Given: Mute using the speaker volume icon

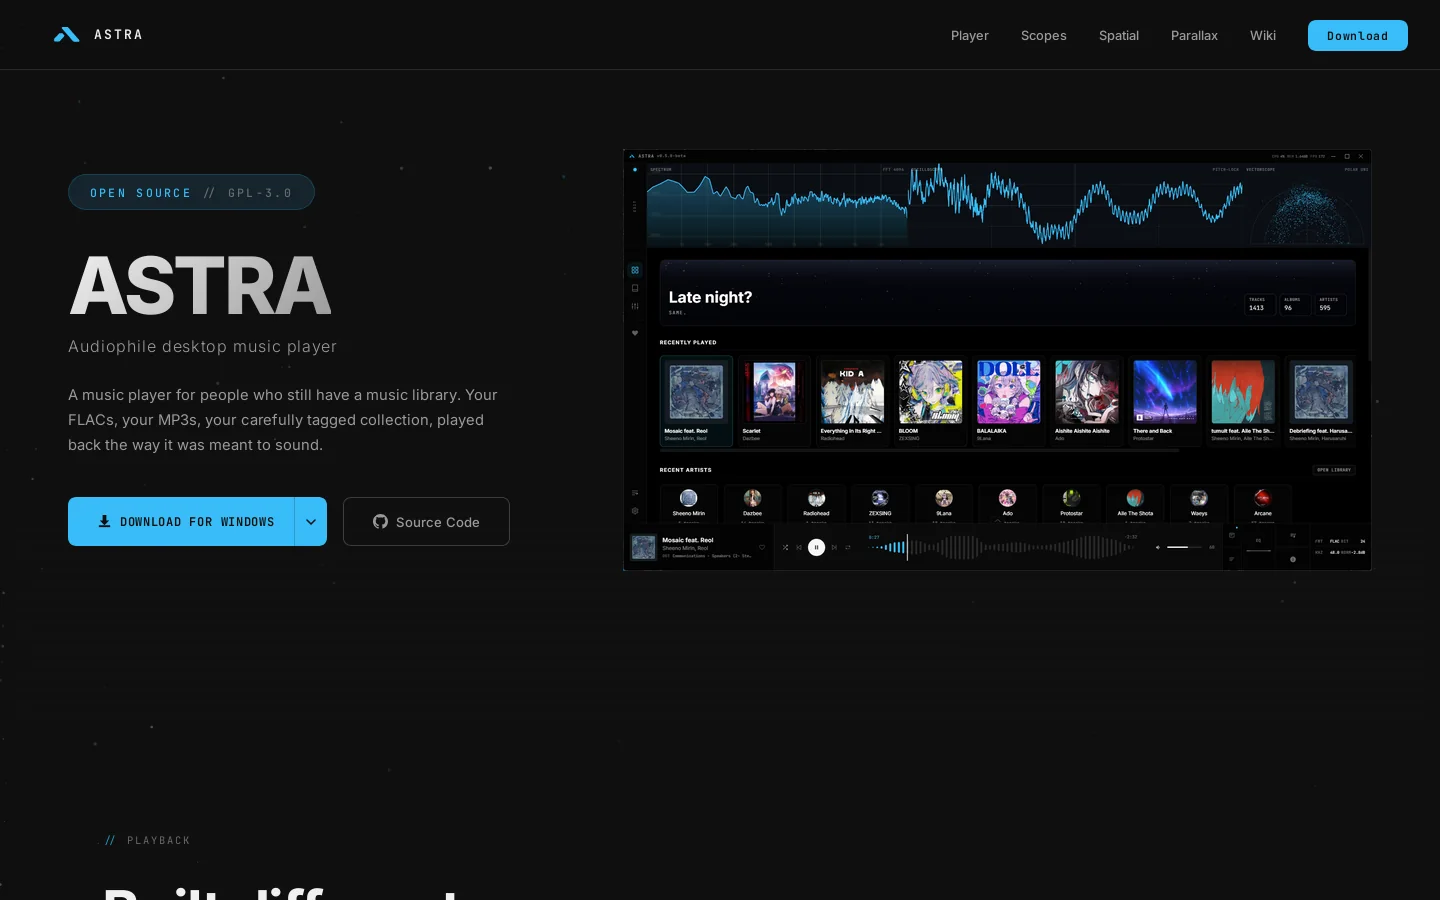Looking at the screenshot, I should [x=1158, y=547].
